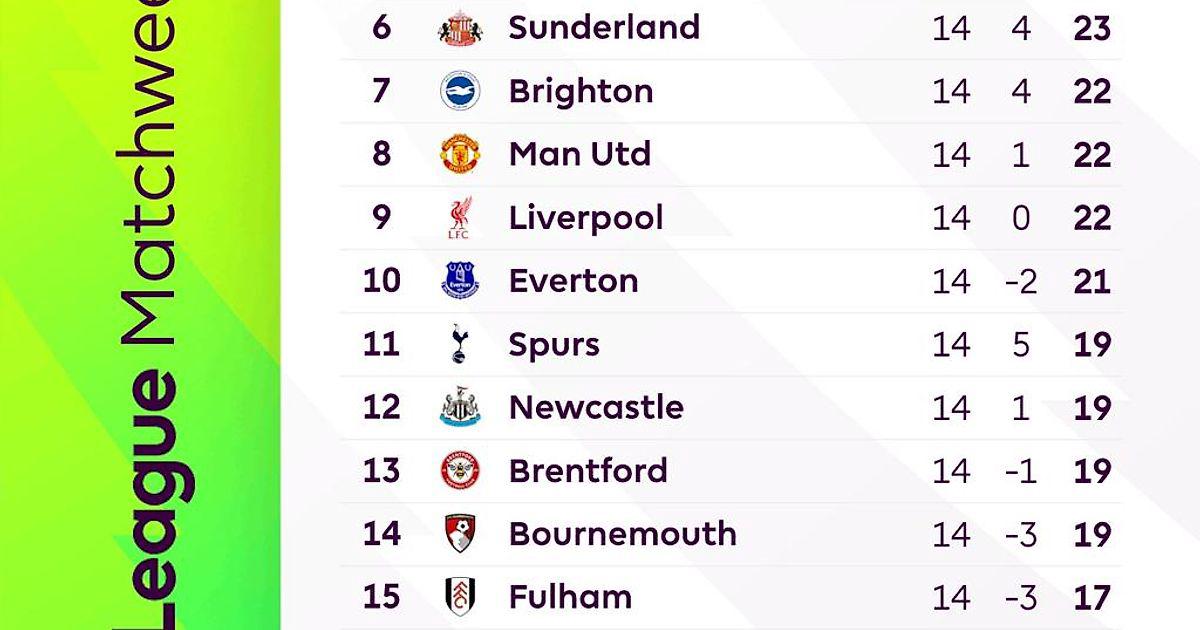Click the Brentford bee badge

pyautogui.click(x=461, y=471)
